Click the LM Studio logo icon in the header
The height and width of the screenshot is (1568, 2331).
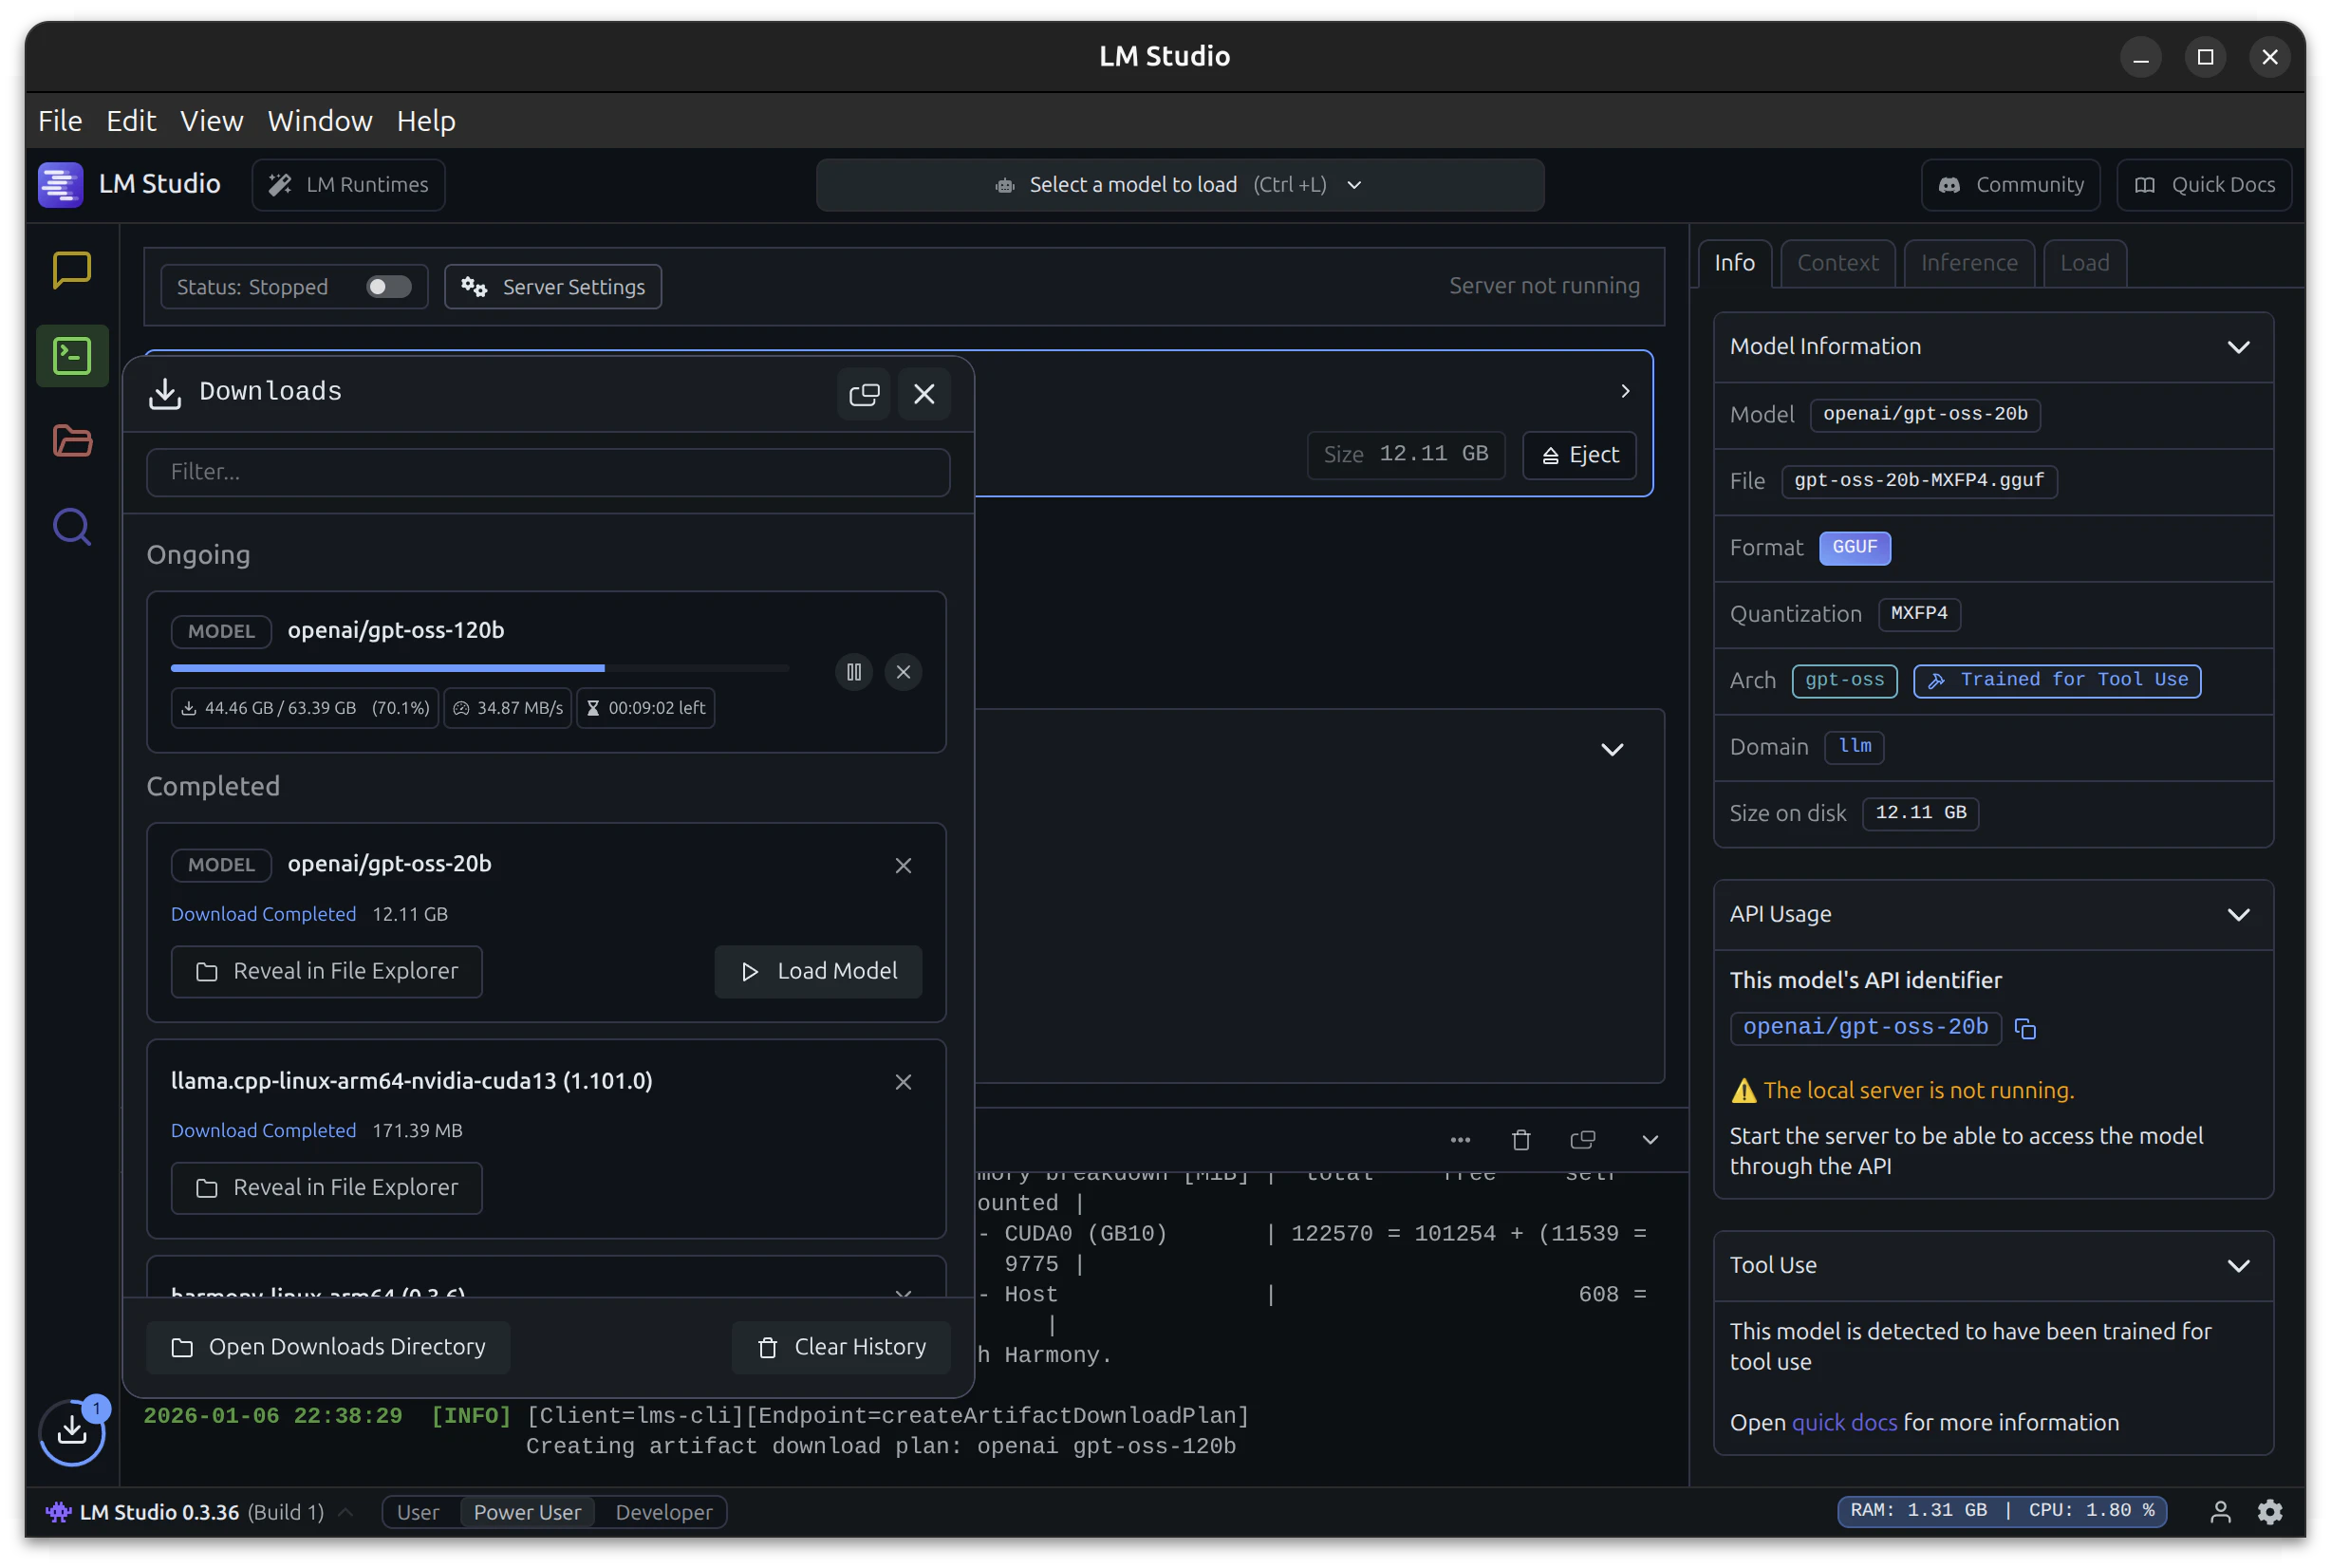pos(61,185)
